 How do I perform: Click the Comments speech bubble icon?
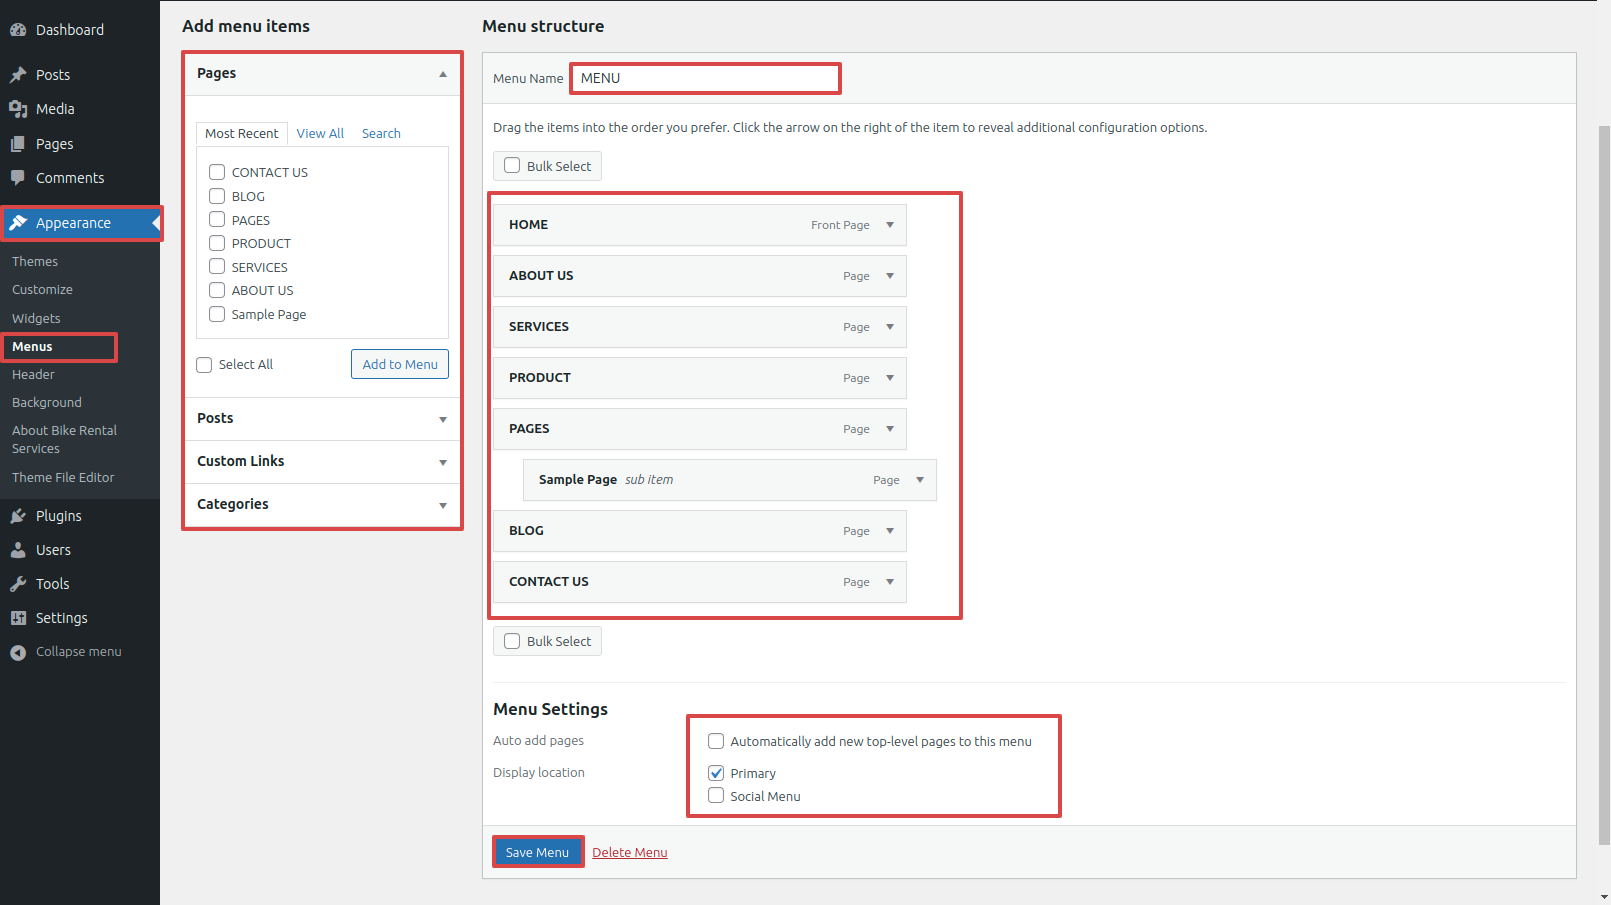pyautogui.click(x=18, y=178)
